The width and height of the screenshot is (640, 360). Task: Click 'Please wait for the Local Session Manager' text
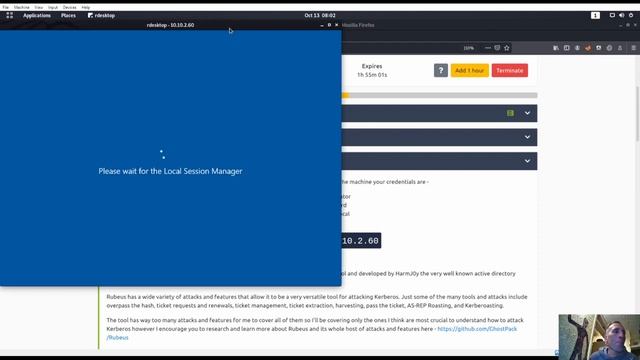coord(170,171)
